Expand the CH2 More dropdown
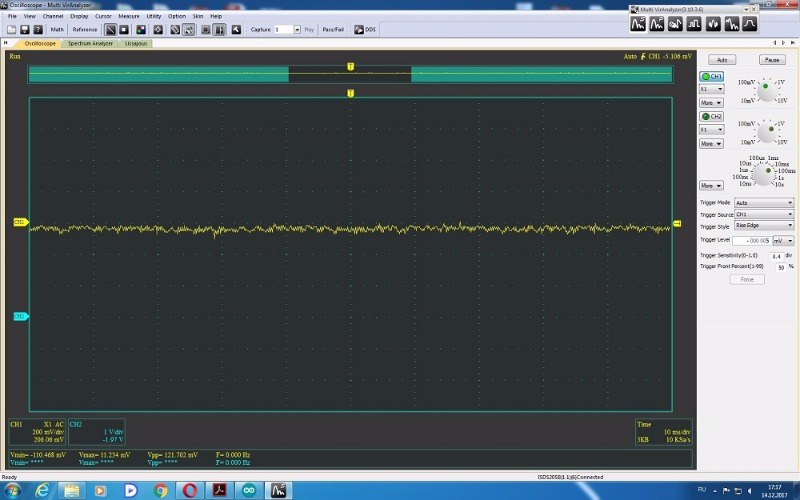Screen dimensions: 800x500 [711, 144]
